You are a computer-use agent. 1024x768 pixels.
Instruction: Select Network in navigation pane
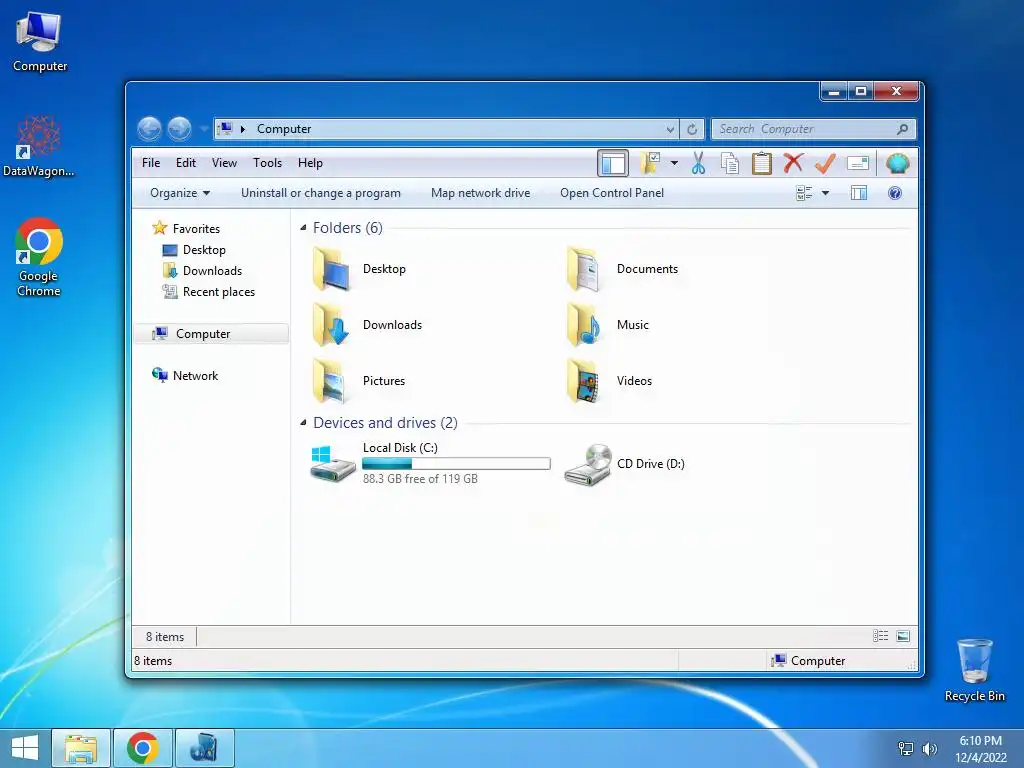click(x=195, y=376)
